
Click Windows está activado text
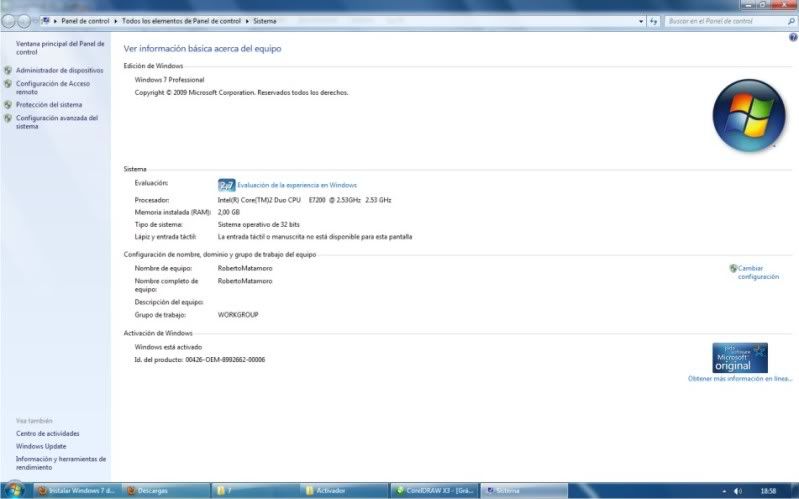click(x=168, y=347)
